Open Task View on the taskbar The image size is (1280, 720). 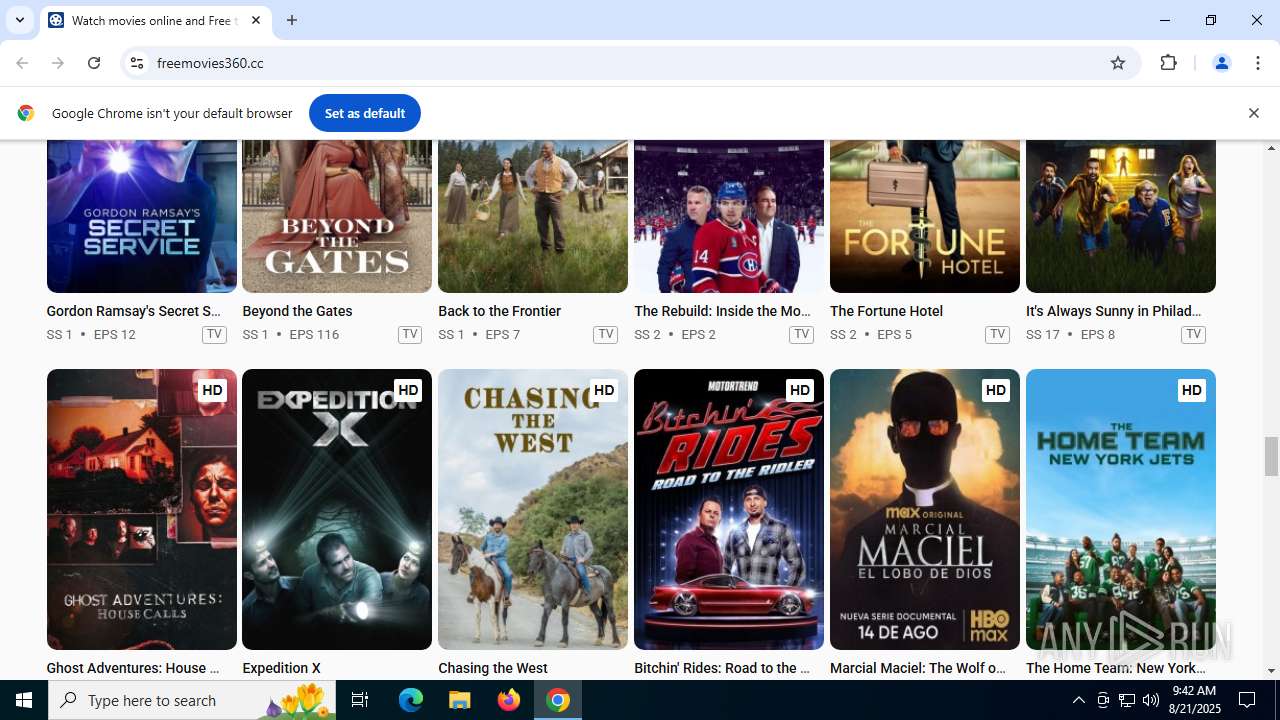point(360,700)
